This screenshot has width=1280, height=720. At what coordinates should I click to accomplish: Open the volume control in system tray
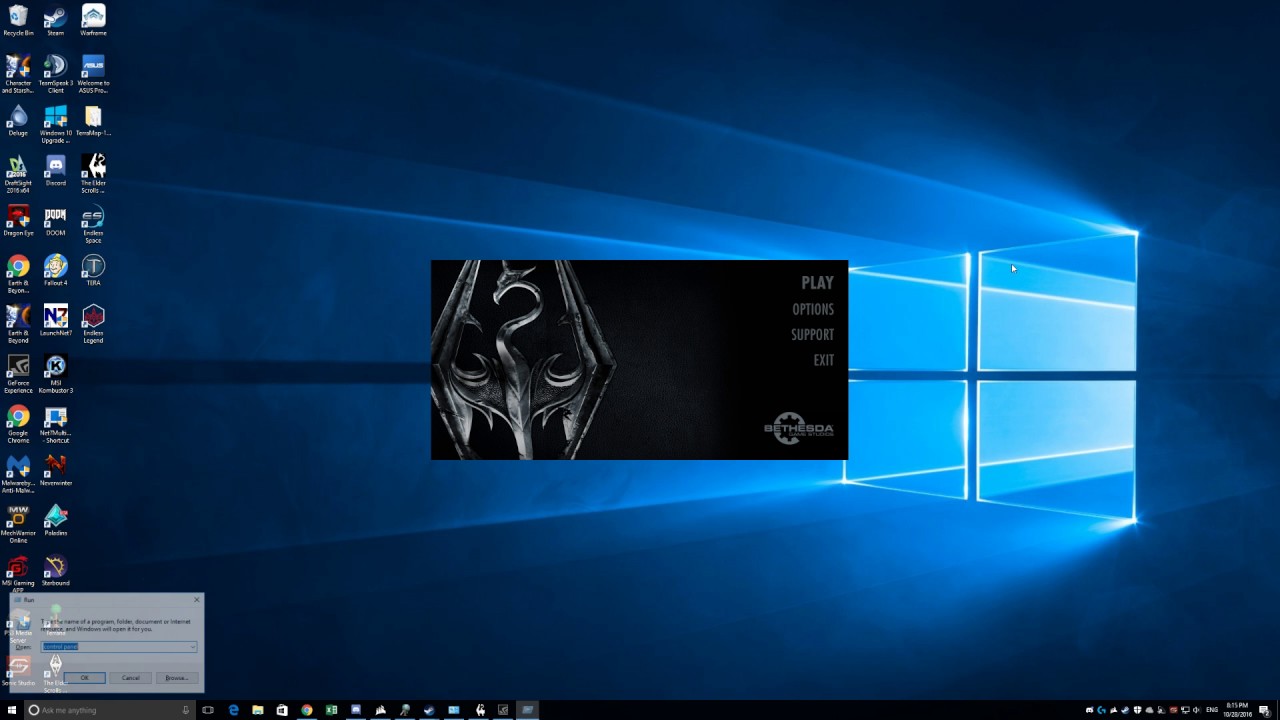point(1197,710)
